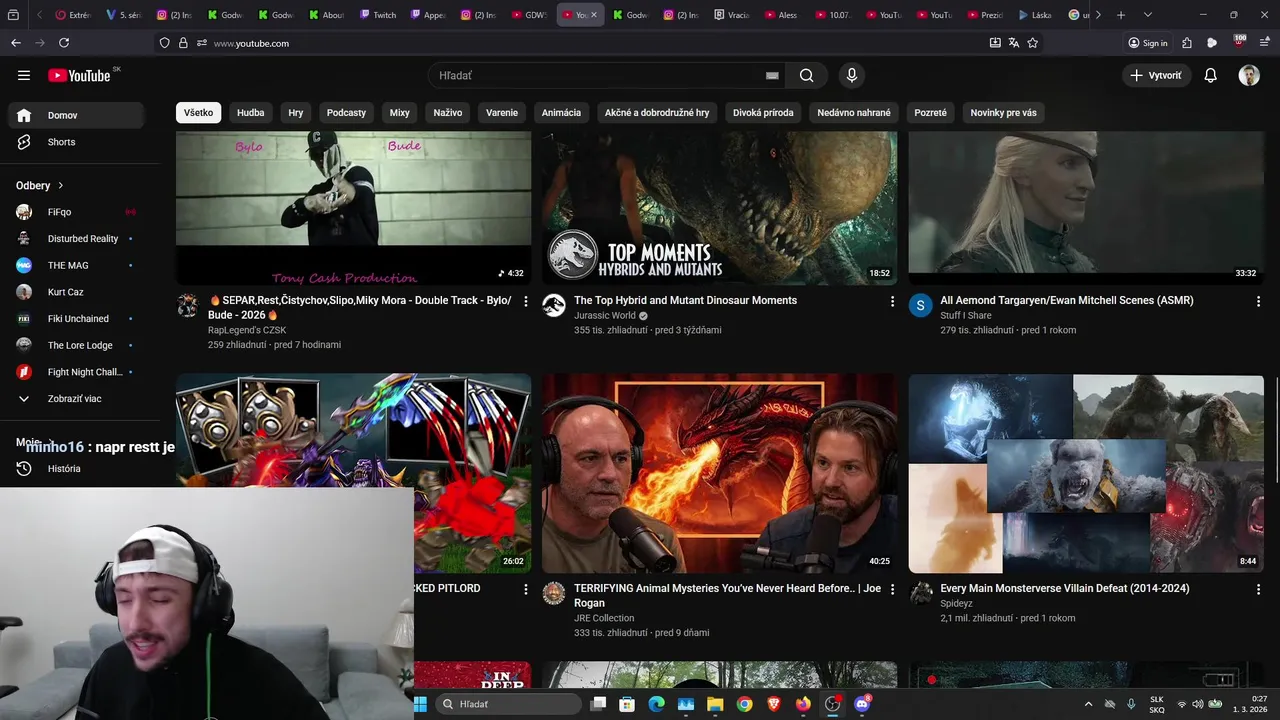The width and height of the screenshot is (1280, 720).
Task: Open the Windows Start menu
Action: pos(421,704)
